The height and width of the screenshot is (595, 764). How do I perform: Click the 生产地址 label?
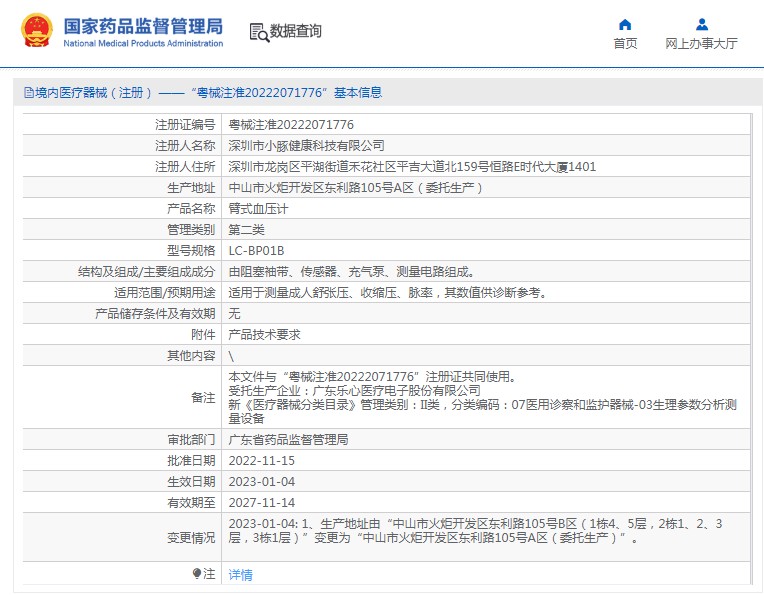click(191, 188)
